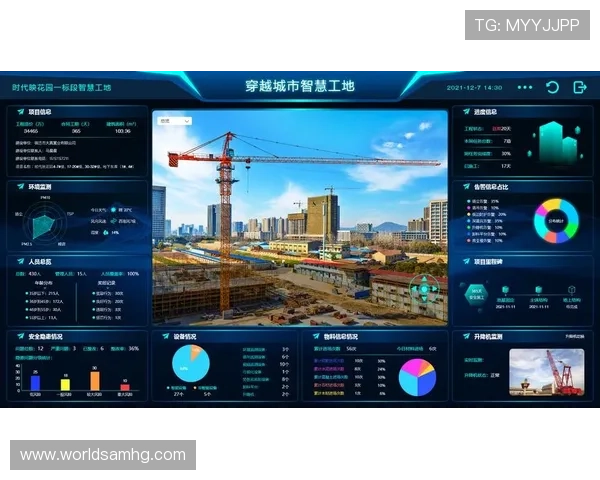Click the paper plane icon beside 环境监测

pos(20,186)
